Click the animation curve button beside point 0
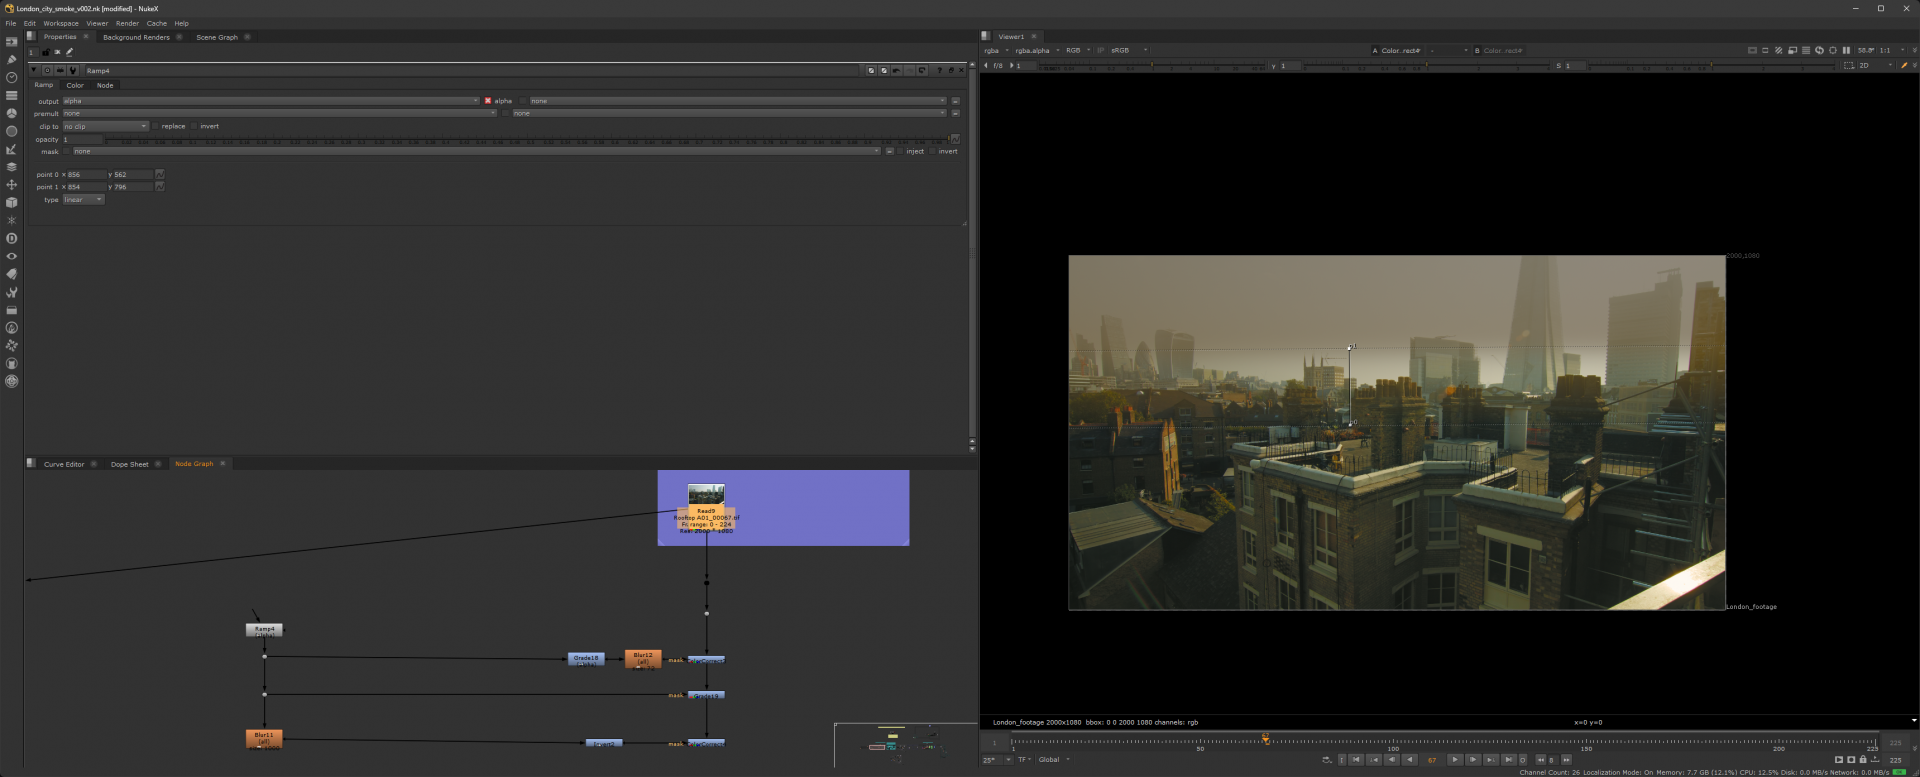The image size is (1920, 777). 160,174
